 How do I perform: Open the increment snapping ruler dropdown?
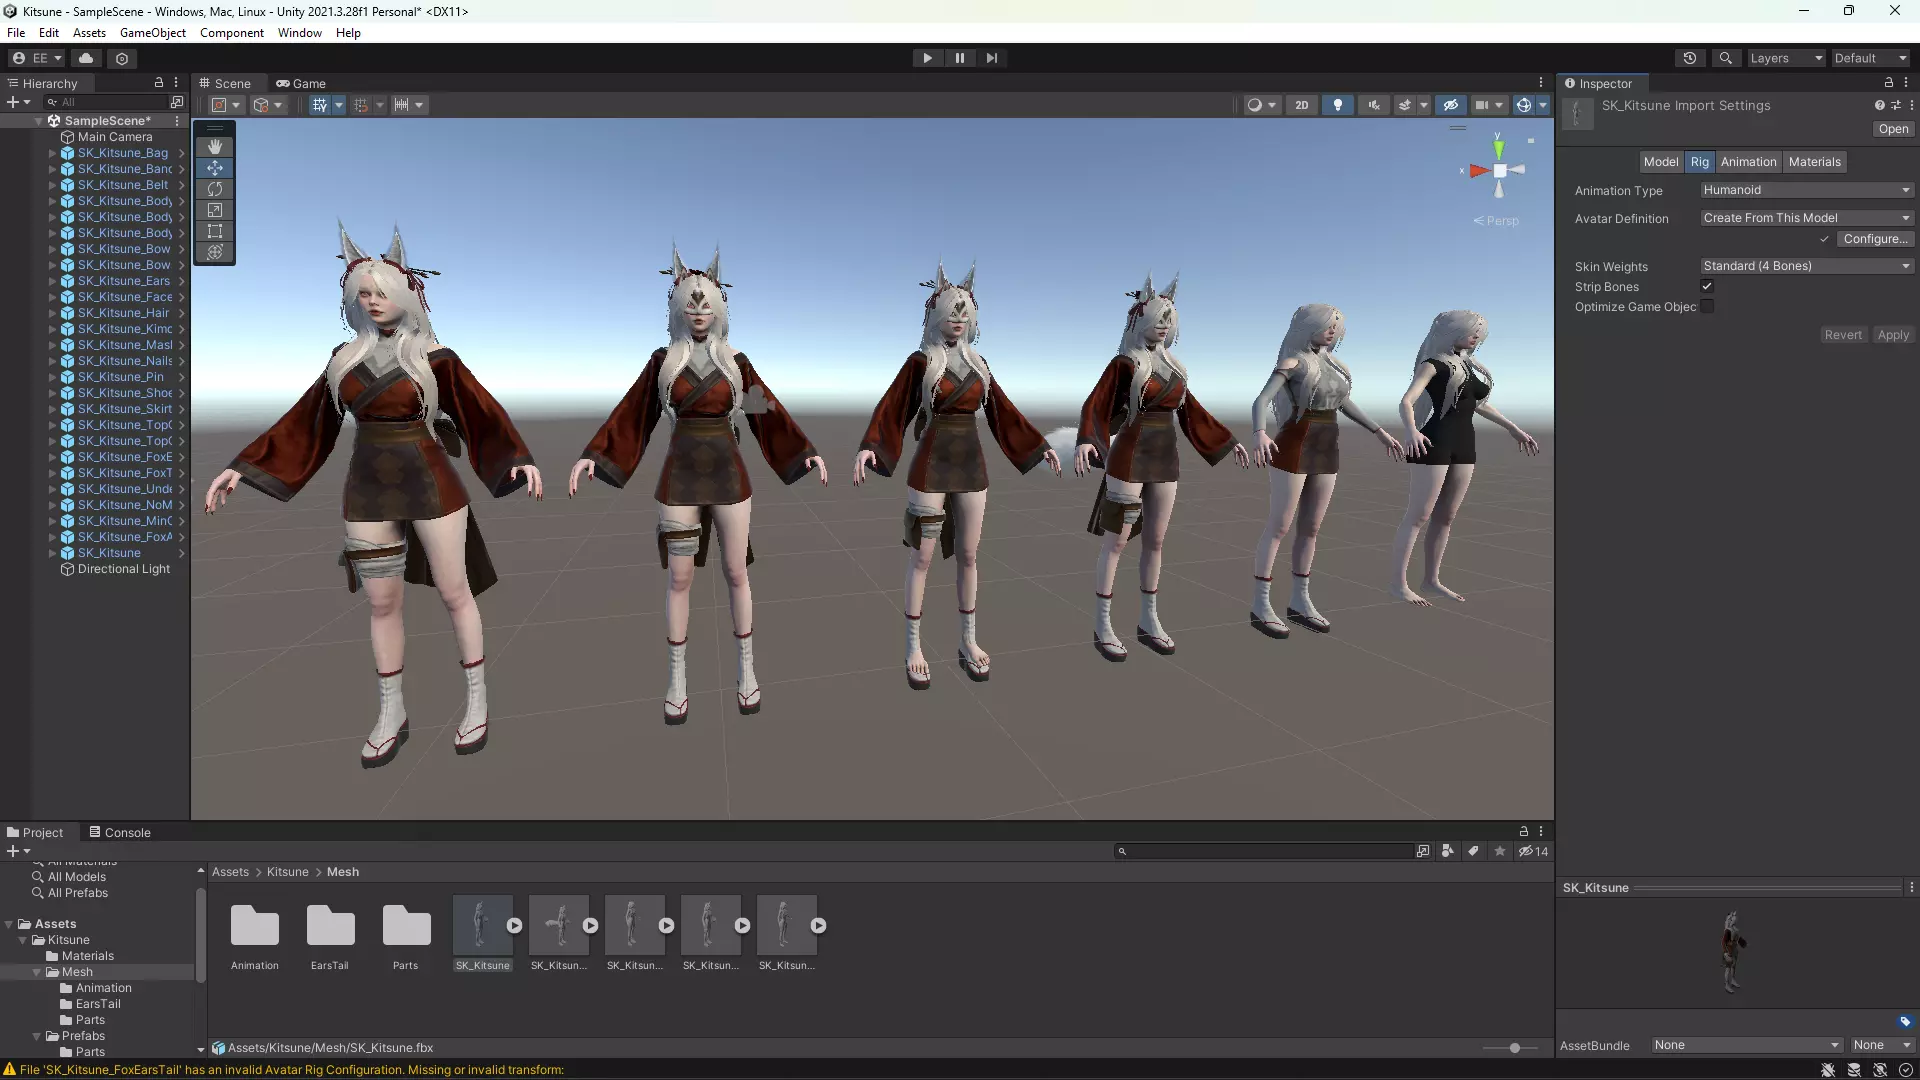[x=408, y=105]
